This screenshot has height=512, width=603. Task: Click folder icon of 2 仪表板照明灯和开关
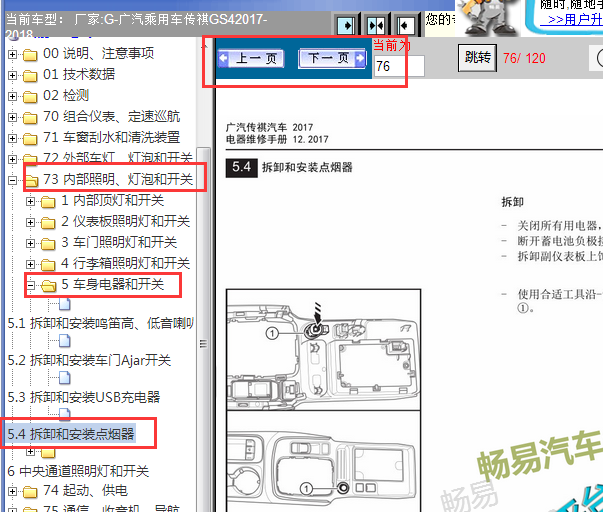[x=48, y=223]
